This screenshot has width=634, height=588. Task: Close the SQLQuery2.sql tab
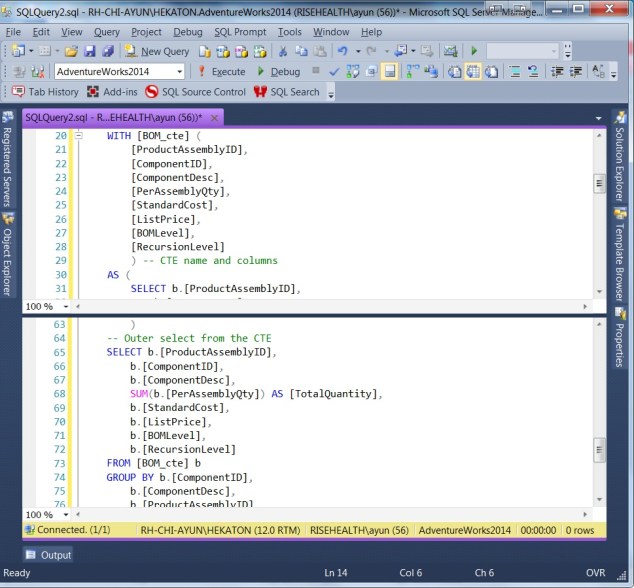click(213, 117)
